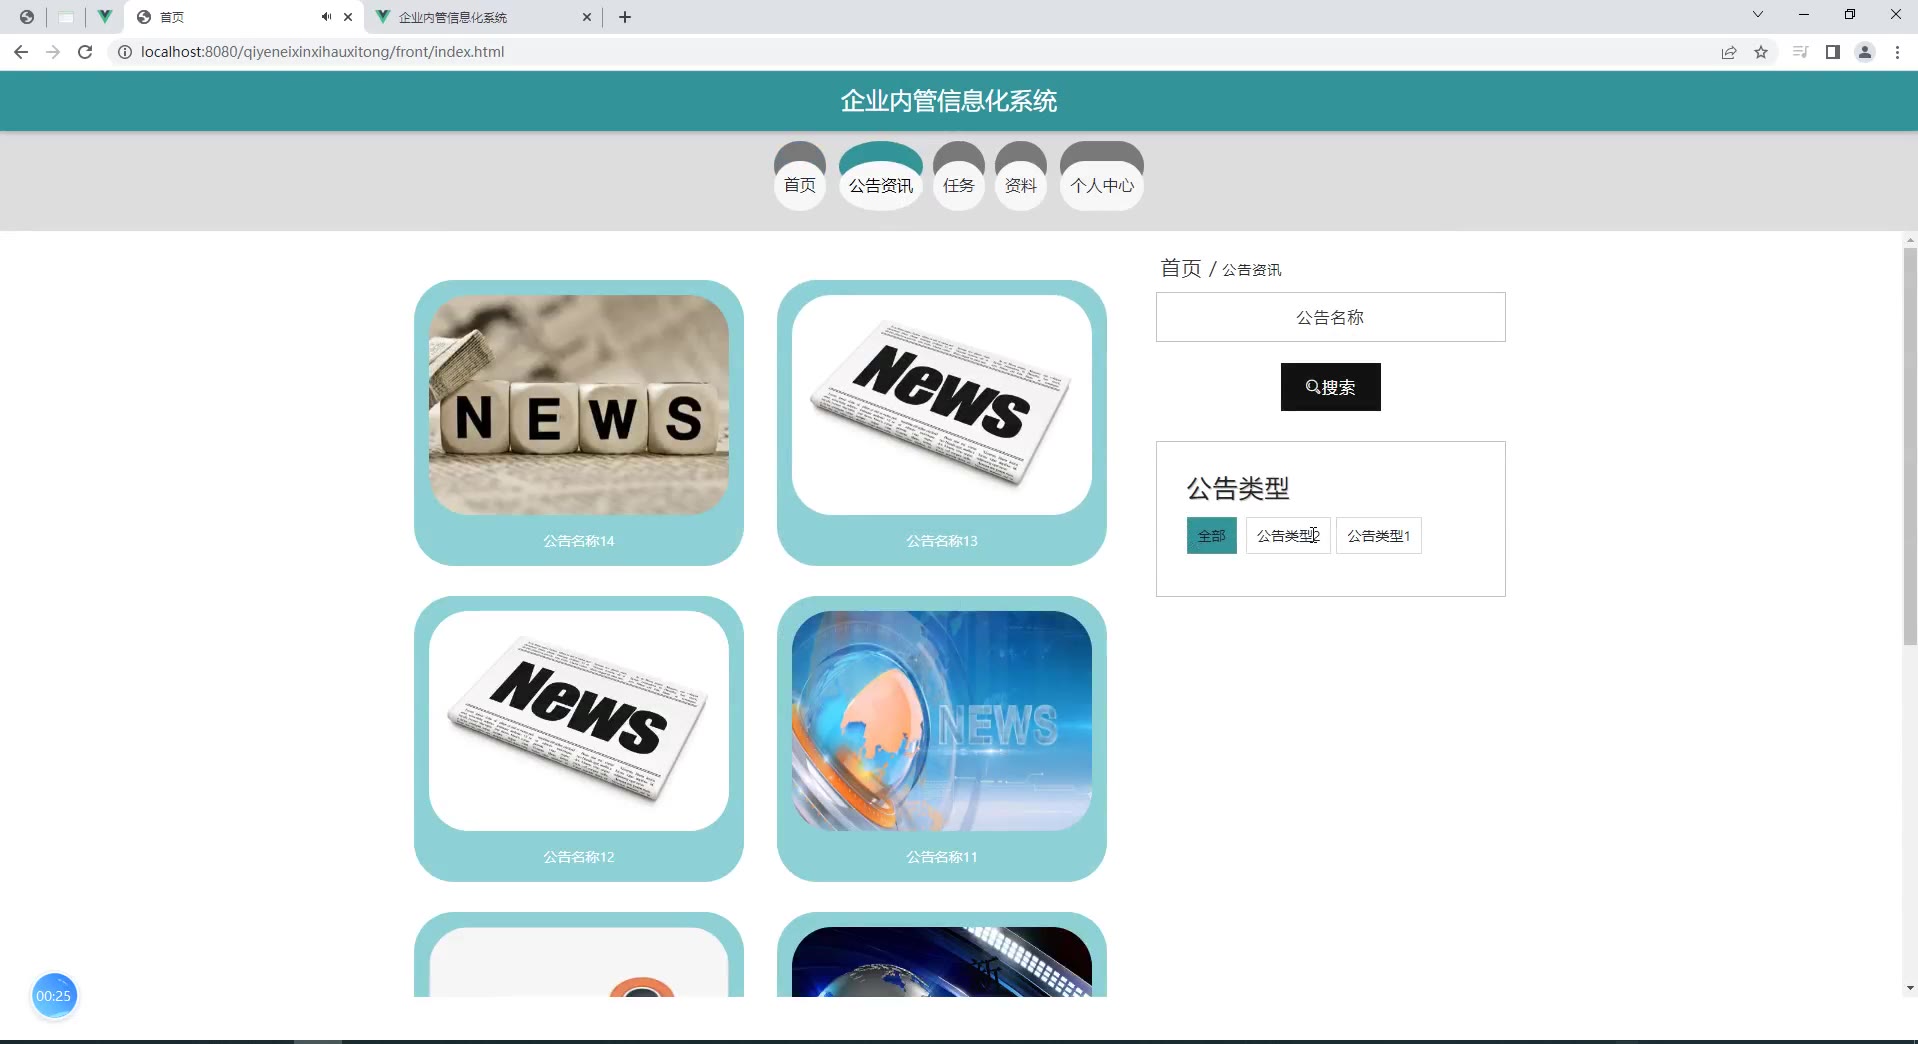The width and height of the screenshot is (1918, 1044).
Task: Click the 00:25 recording timer badge
Action: [x=54, y=996]
